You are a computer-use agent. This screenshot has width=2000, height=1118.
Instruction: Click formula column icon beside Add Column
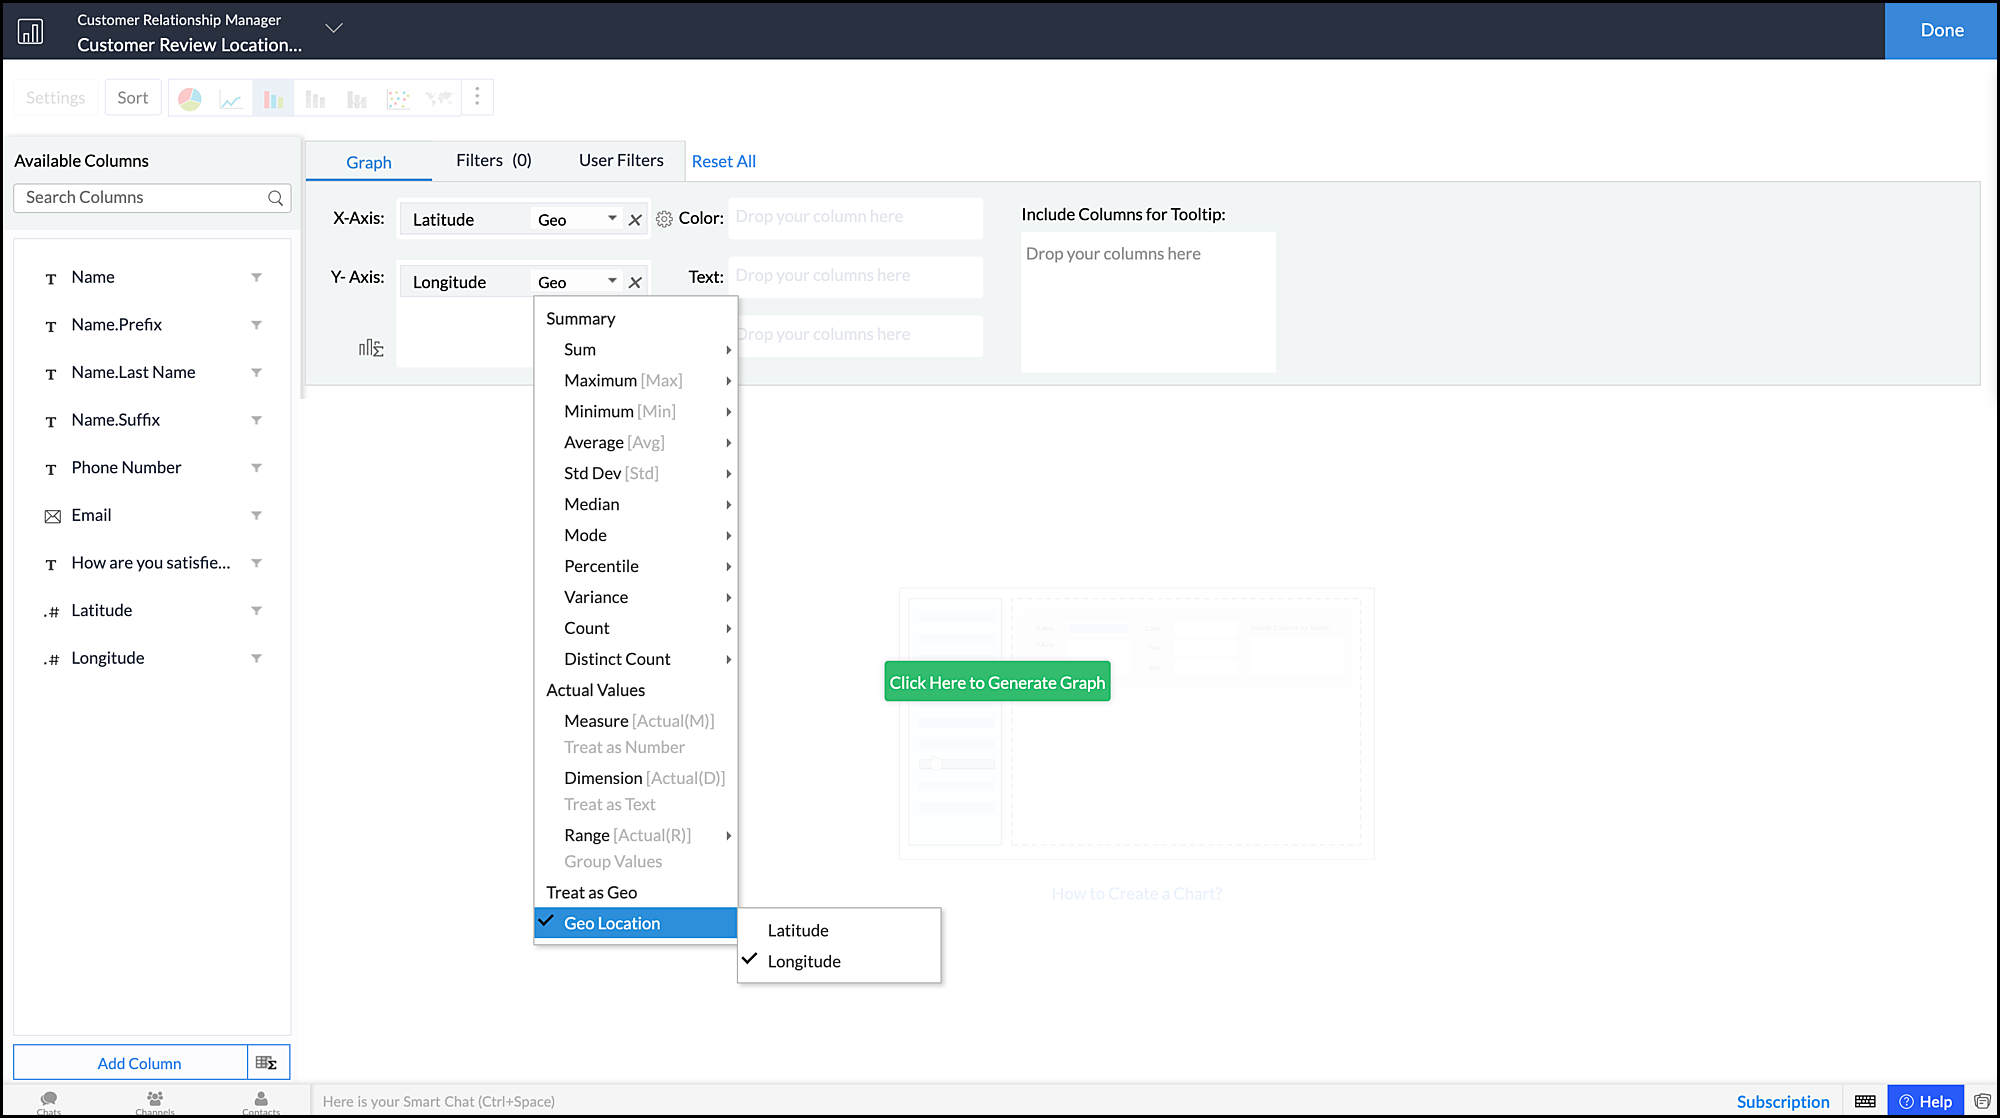coord(267,1062)
